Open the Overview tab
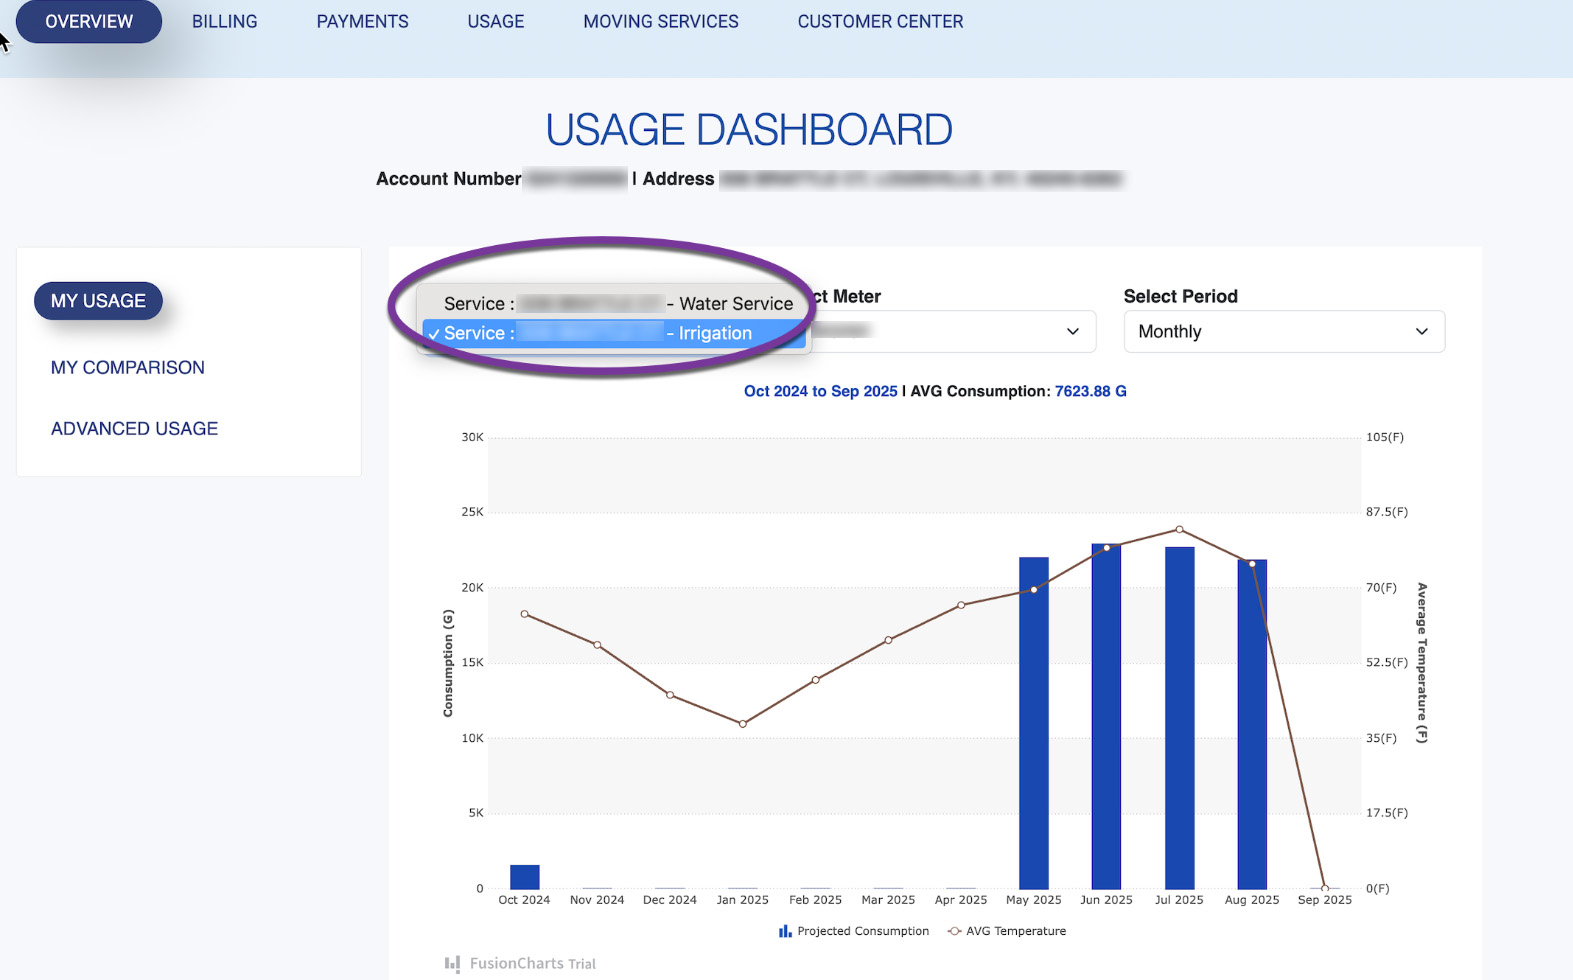 pyautogui.click(x=89, y=22)
